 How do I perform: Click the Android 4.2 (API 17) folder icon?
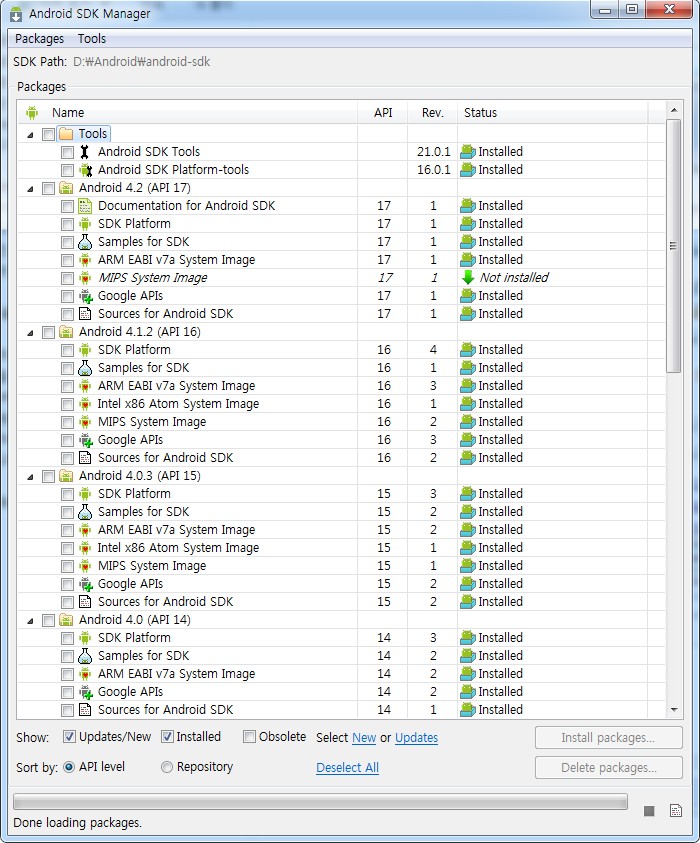pos(66,188)
